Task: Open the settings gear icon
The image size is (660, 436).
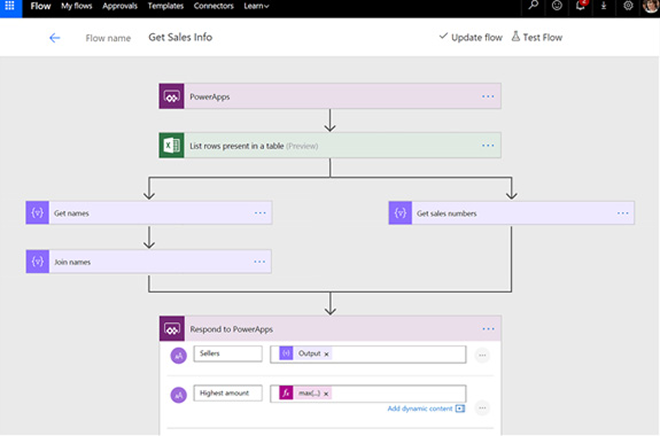Action: (628, 6)
